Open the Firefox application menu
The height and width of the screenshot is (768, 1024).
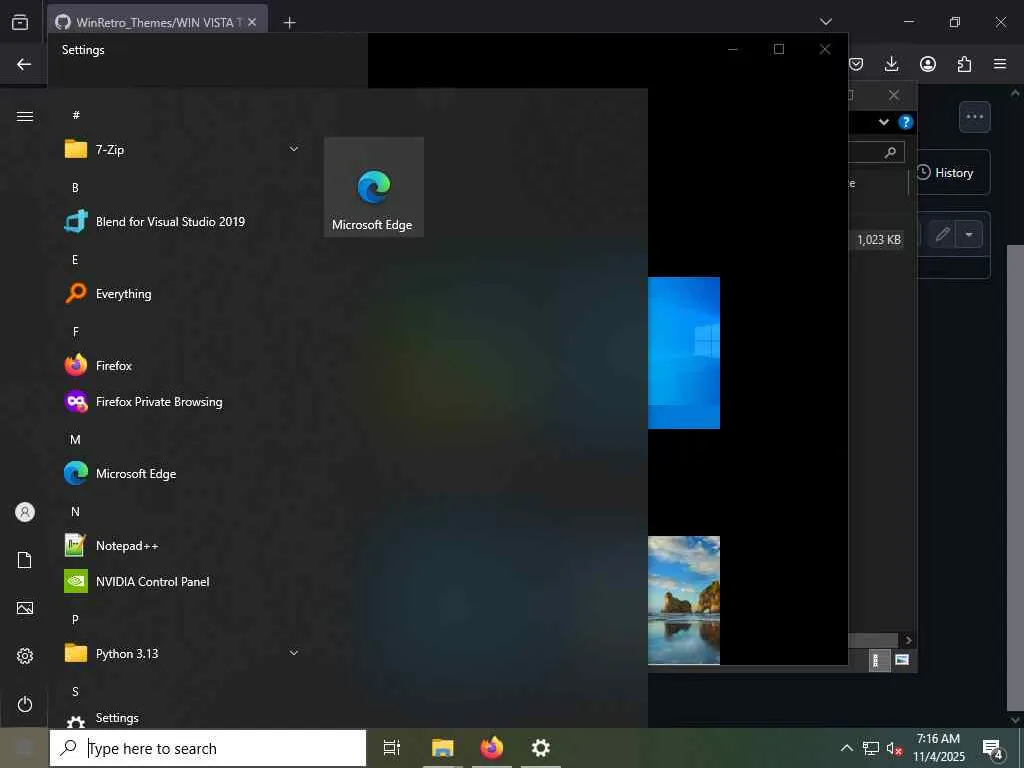click(x=1000, y=64)
